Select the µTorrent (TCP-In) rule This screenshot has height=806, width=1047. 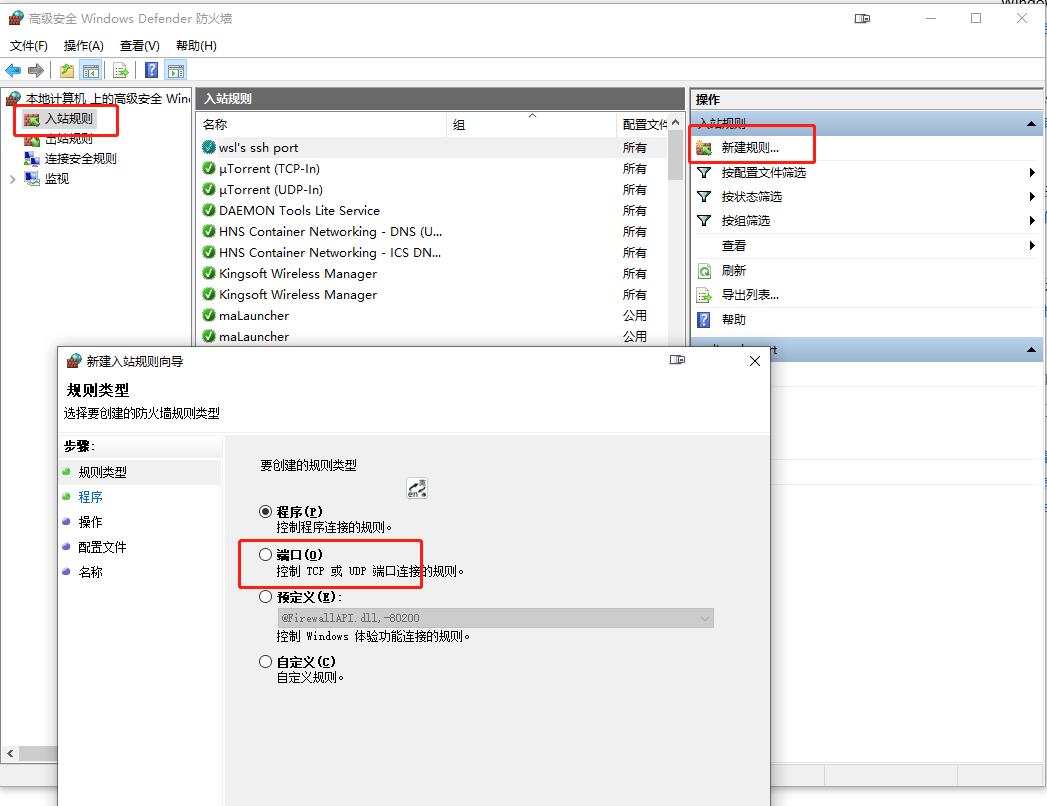coord(432,169)
